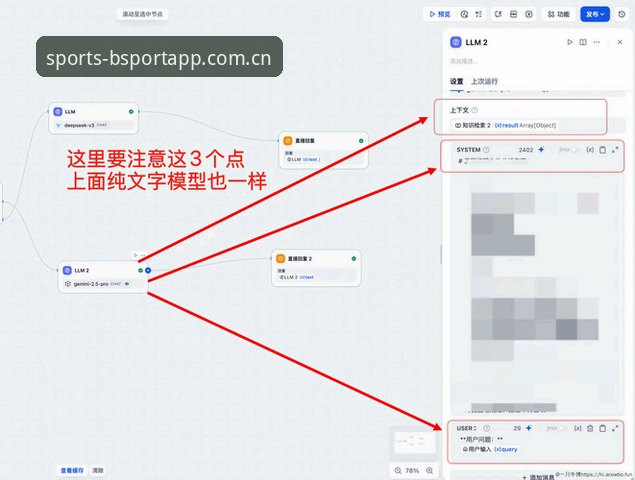Expand the USER prompt editor to fullscreen
635x480 pixels.
click(615, 428)
